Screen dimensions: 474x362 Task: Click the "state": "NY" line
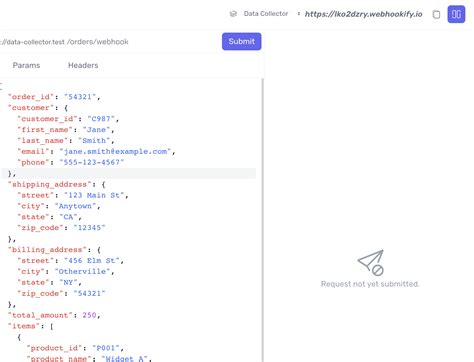(50, 282)
